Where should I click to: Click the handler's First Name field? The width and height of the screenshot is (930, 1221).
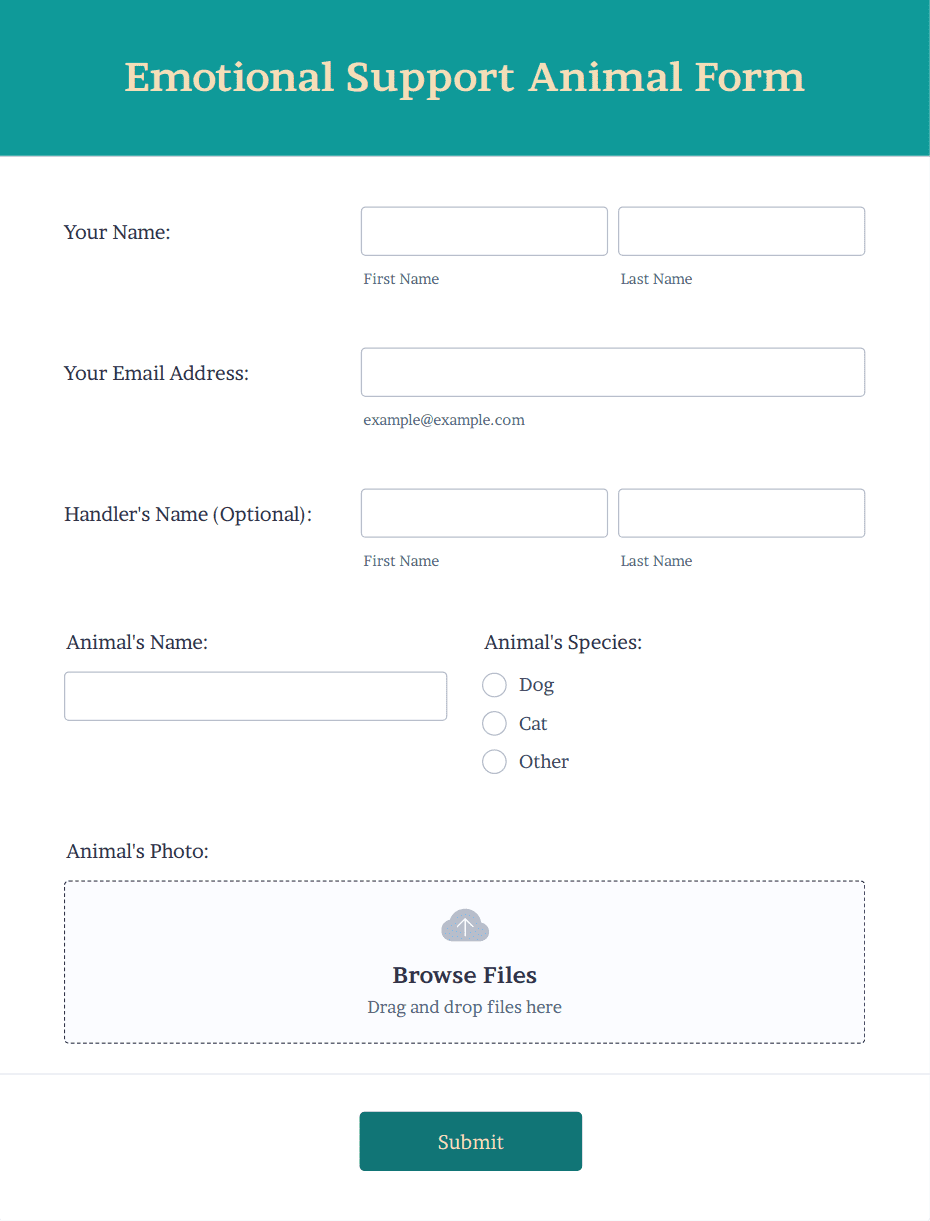pyautogui.click(x=484, y=513)
